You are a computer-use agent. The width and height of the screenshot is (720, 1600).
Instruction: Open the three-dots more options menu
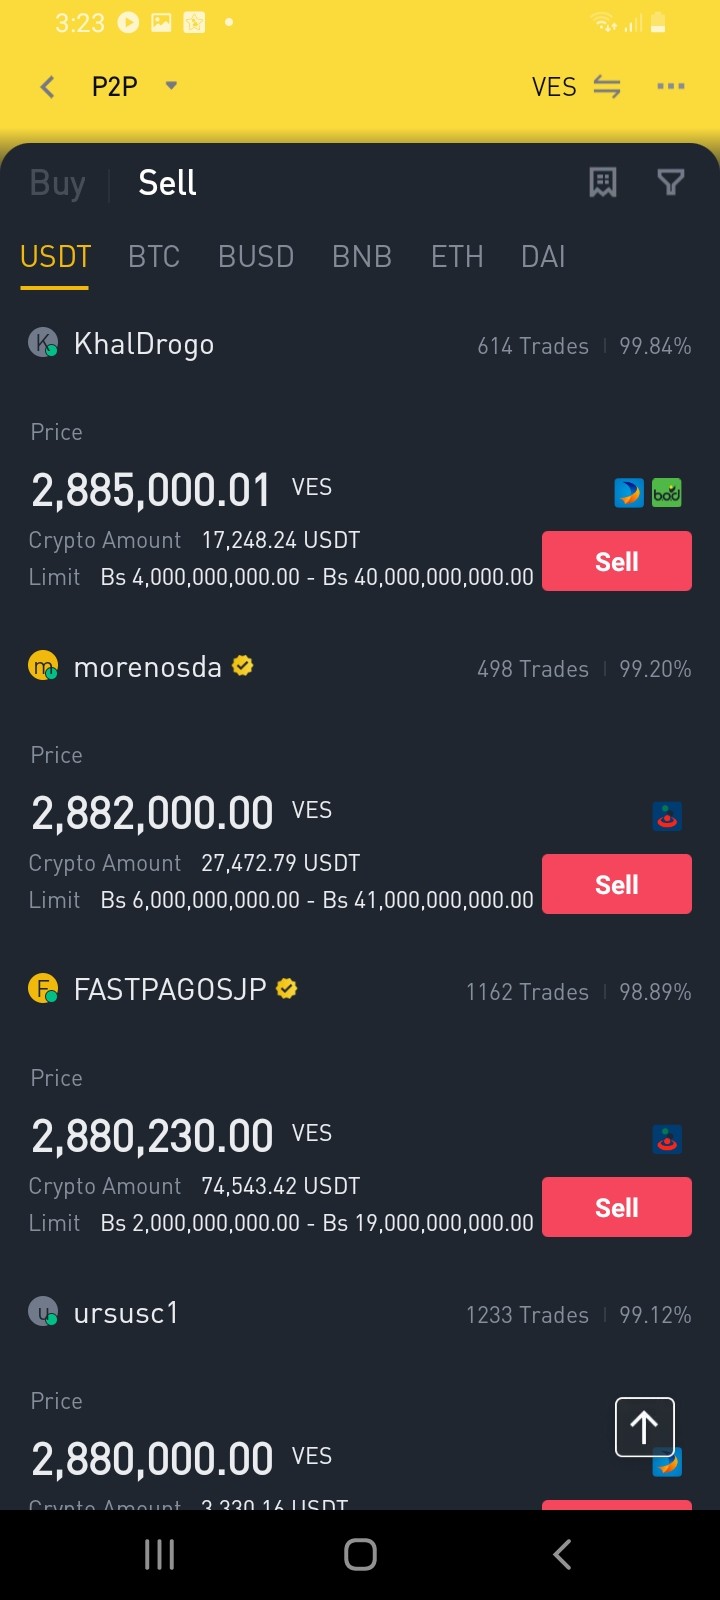coord(670,87)
